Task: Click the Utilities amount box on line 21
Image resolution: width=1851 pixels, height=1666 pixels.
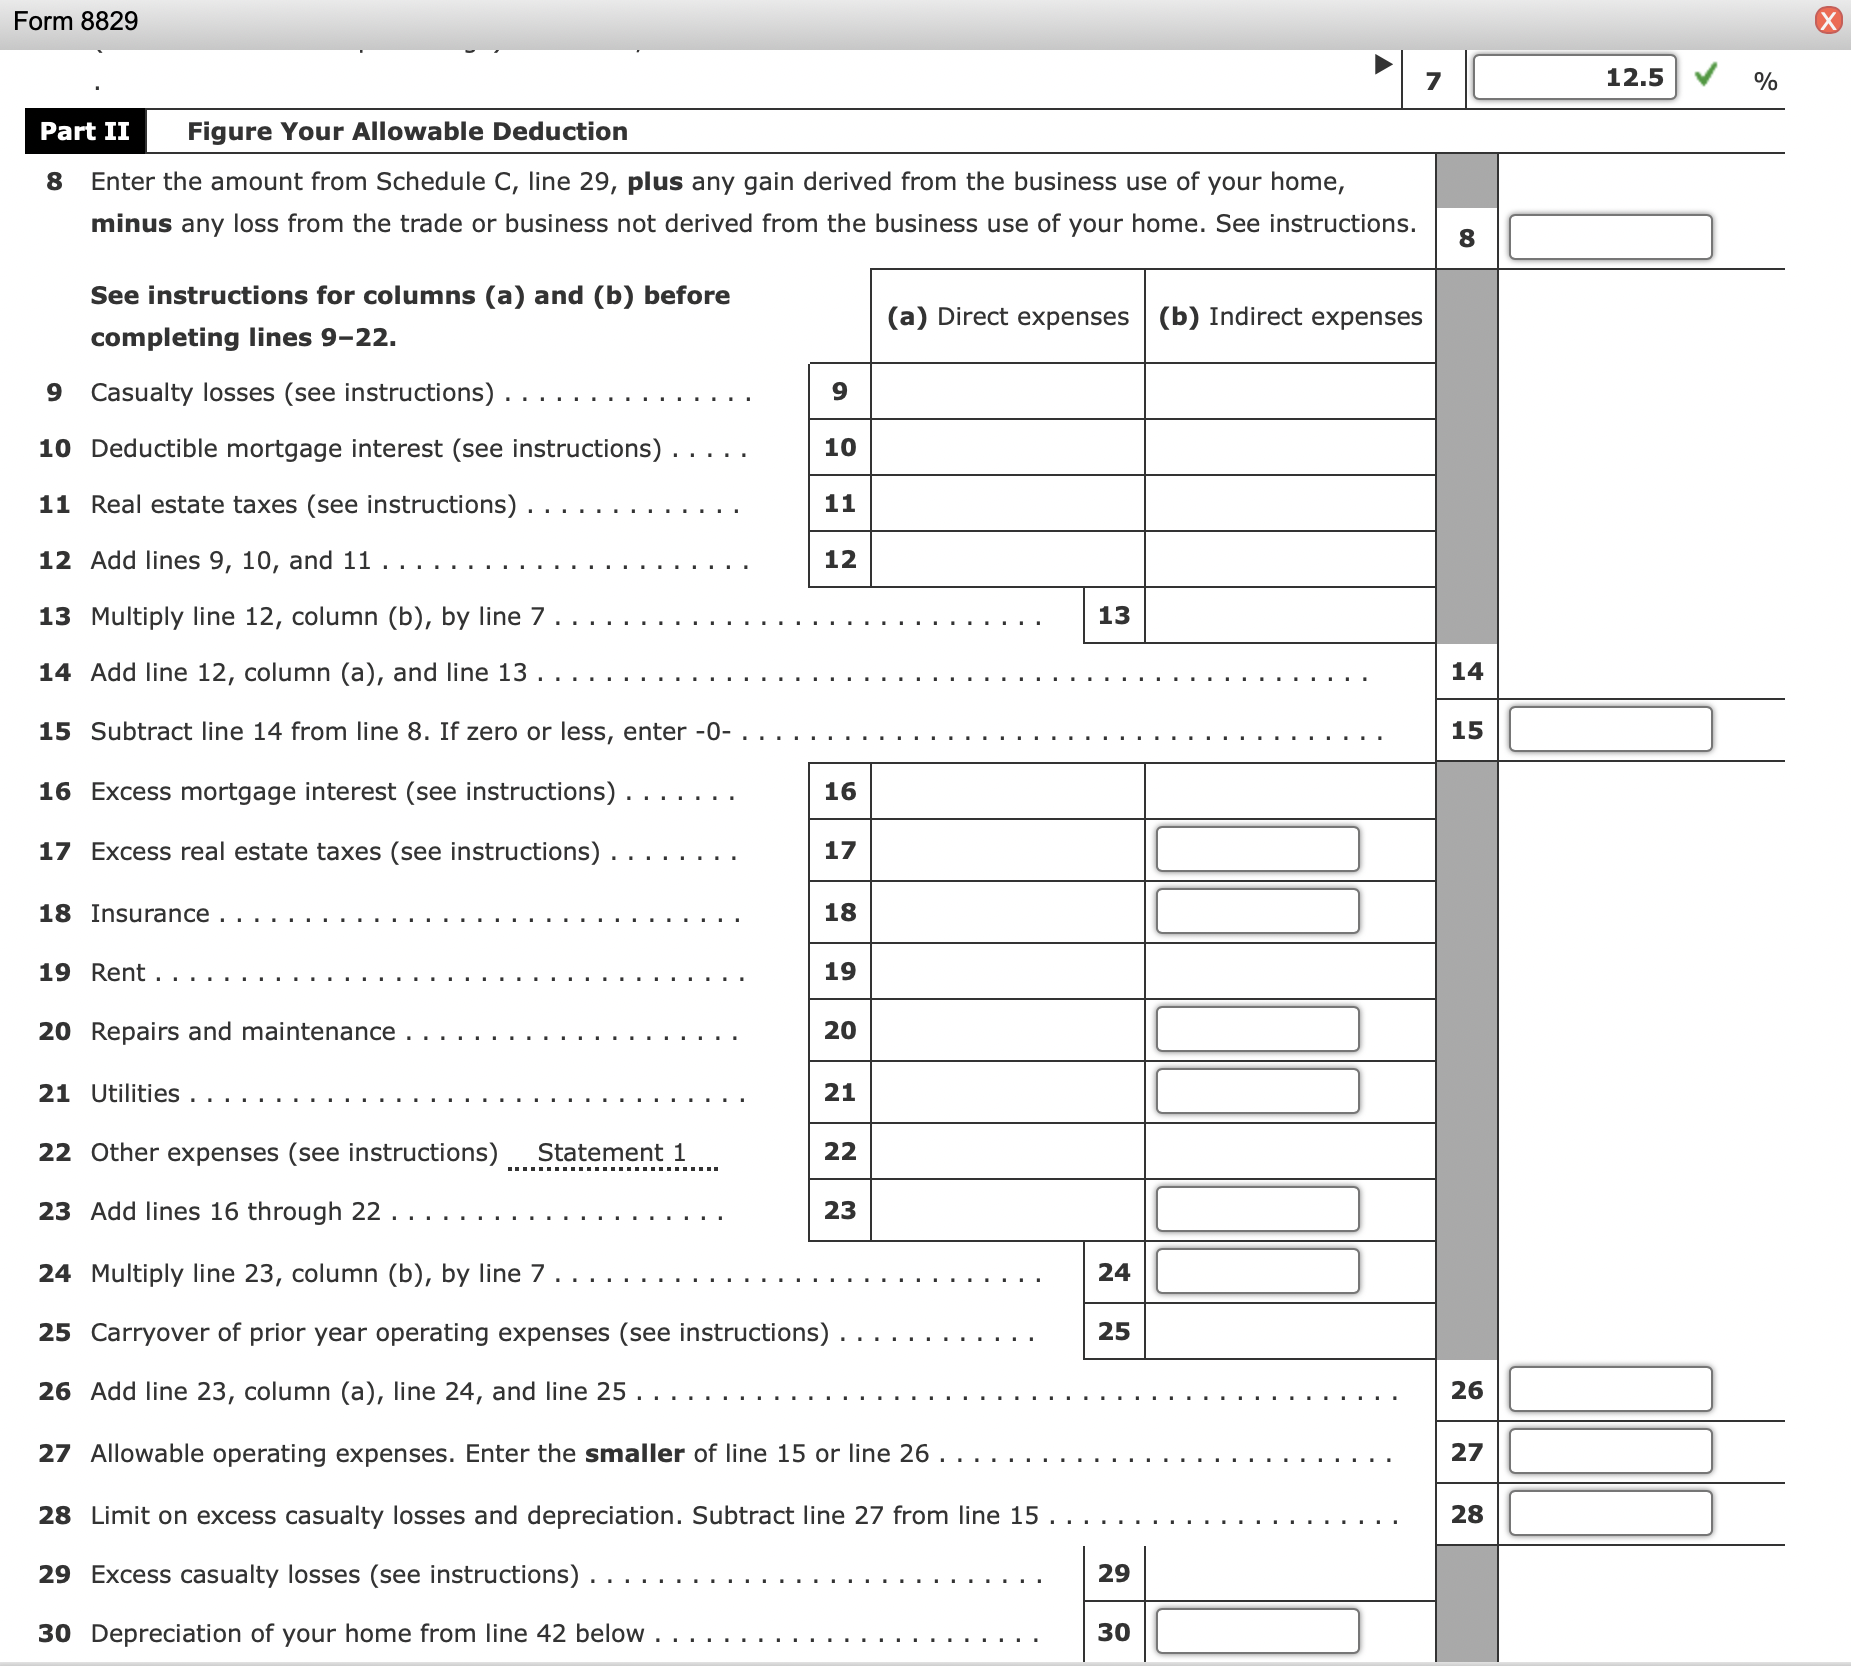Action: (1258, 1090)
